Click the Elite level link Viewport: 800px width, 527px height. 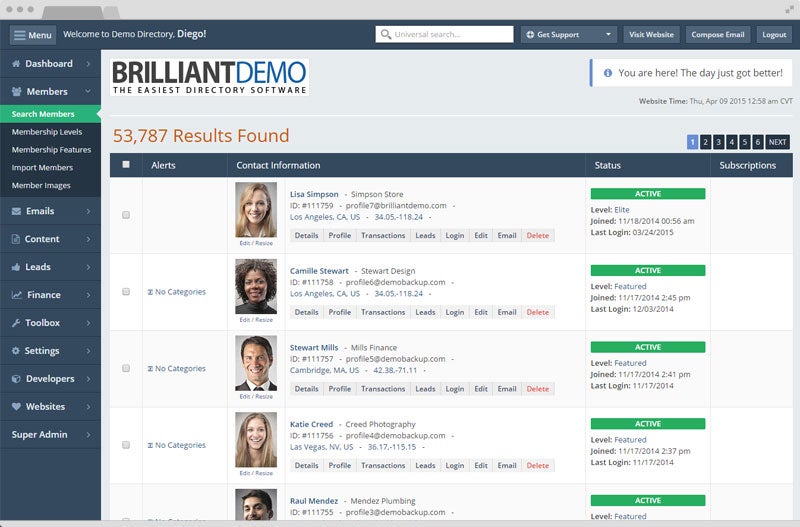[x=622, y=210]
